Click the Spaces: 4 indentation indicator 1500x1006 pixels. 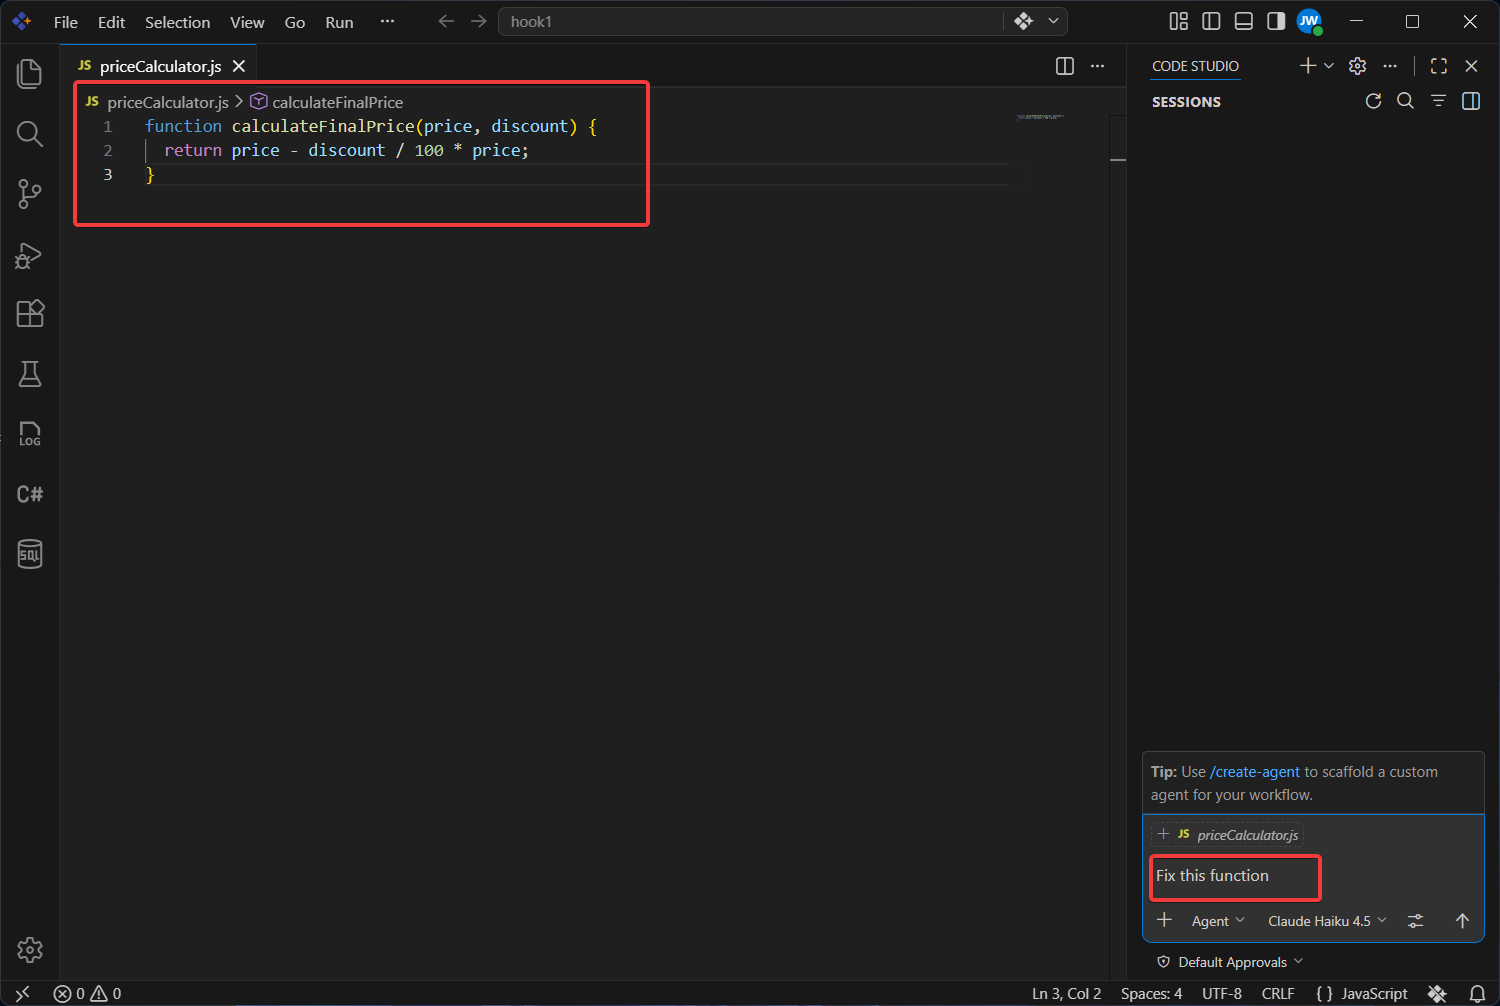pyautogui.click(x=1151, y=993)
